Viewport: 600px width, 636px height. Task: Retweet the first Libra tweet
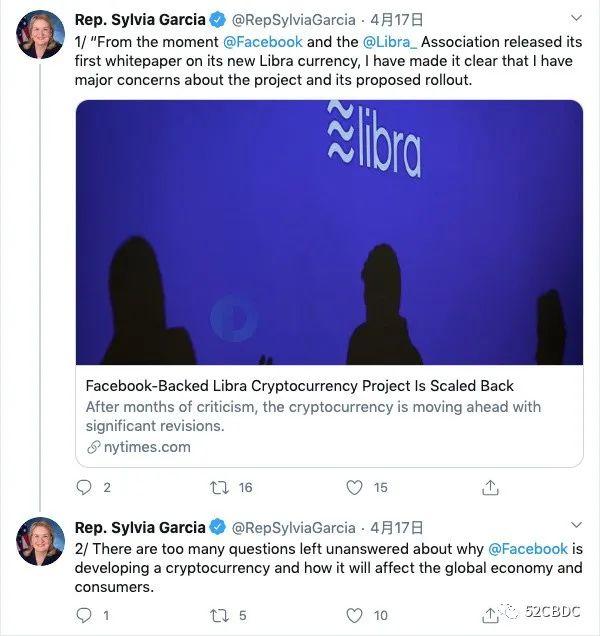tap(219, 488)
